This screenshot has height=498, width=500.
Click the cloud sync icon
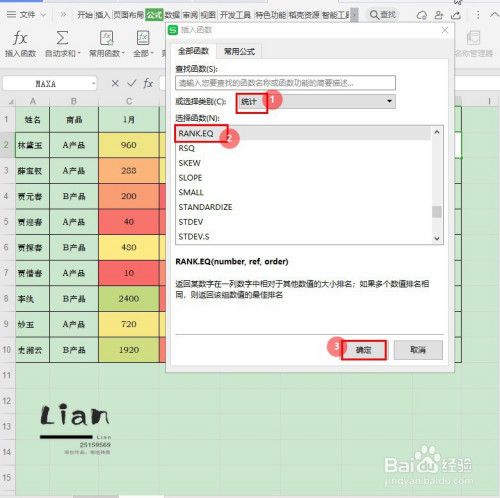pyautogui.click(x=422, y=15)
